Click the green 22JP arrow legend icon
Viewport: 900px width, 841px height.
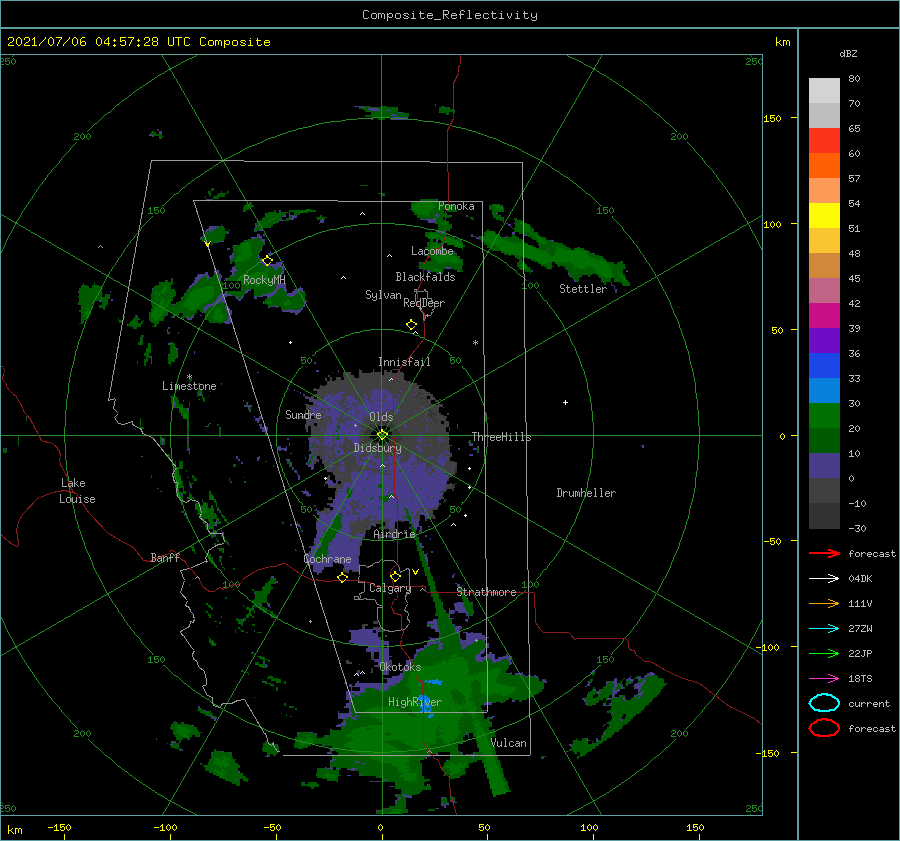[x=824, y=653]
